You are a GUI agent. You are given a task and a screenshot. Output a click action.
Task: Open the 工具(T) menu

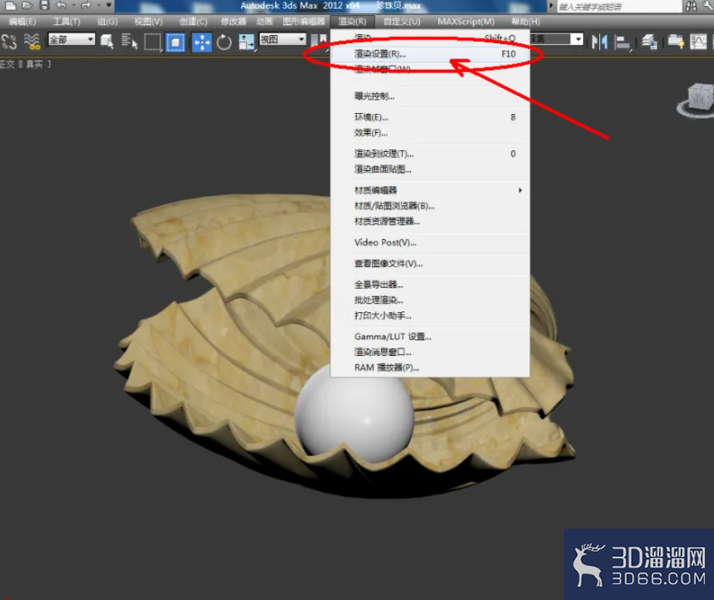(x=66, y=21)
